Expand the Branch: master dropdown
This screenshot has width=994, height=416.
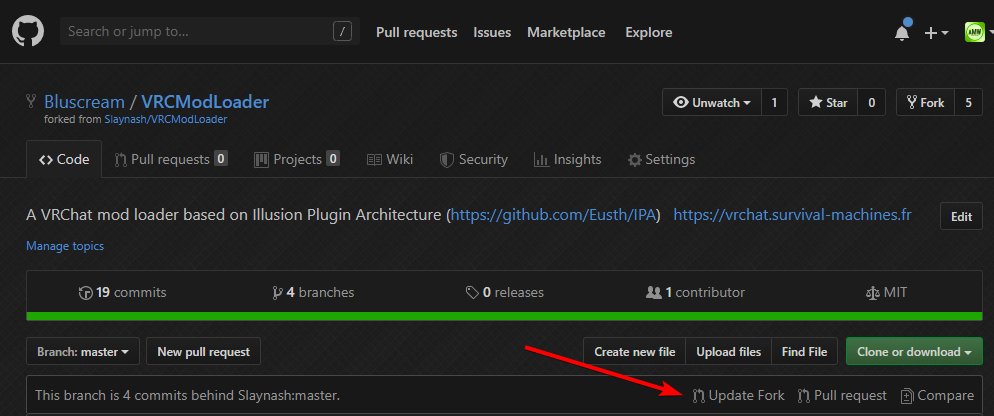[x=83, y=351]
